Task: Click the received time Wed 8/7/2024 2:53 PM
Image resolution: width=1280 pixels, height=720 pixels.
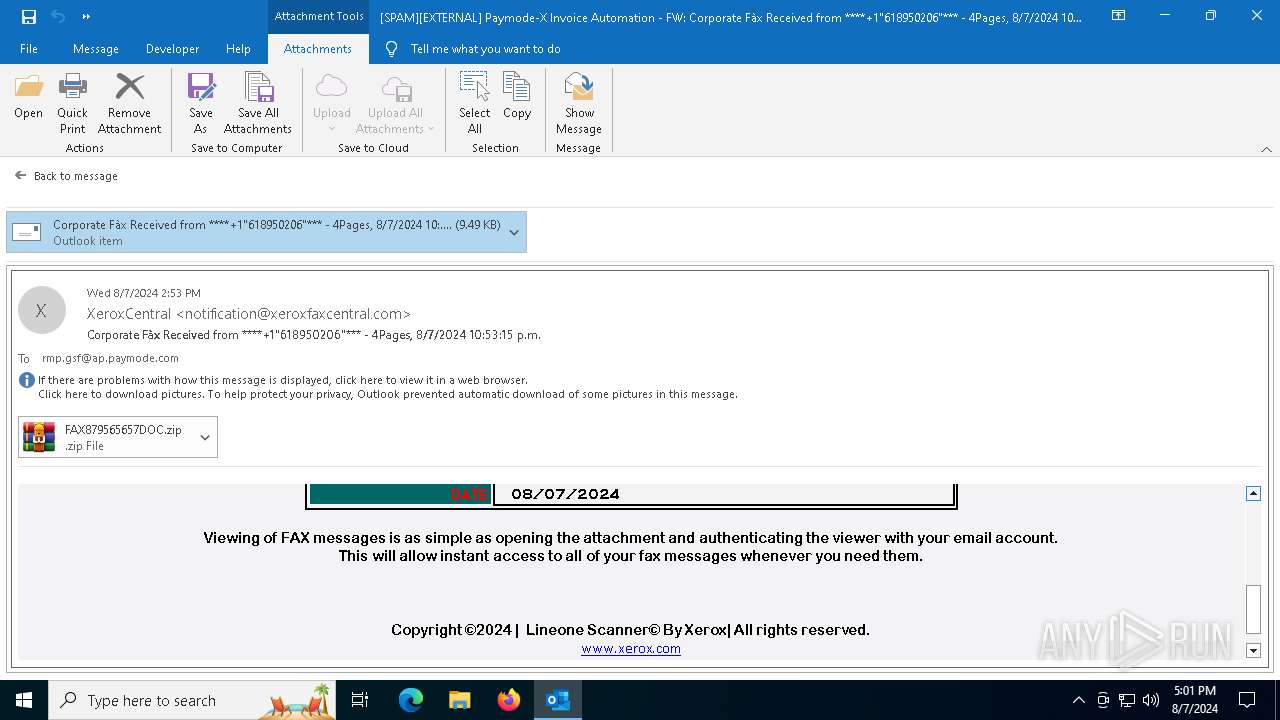Action: [x=144, y=293]
